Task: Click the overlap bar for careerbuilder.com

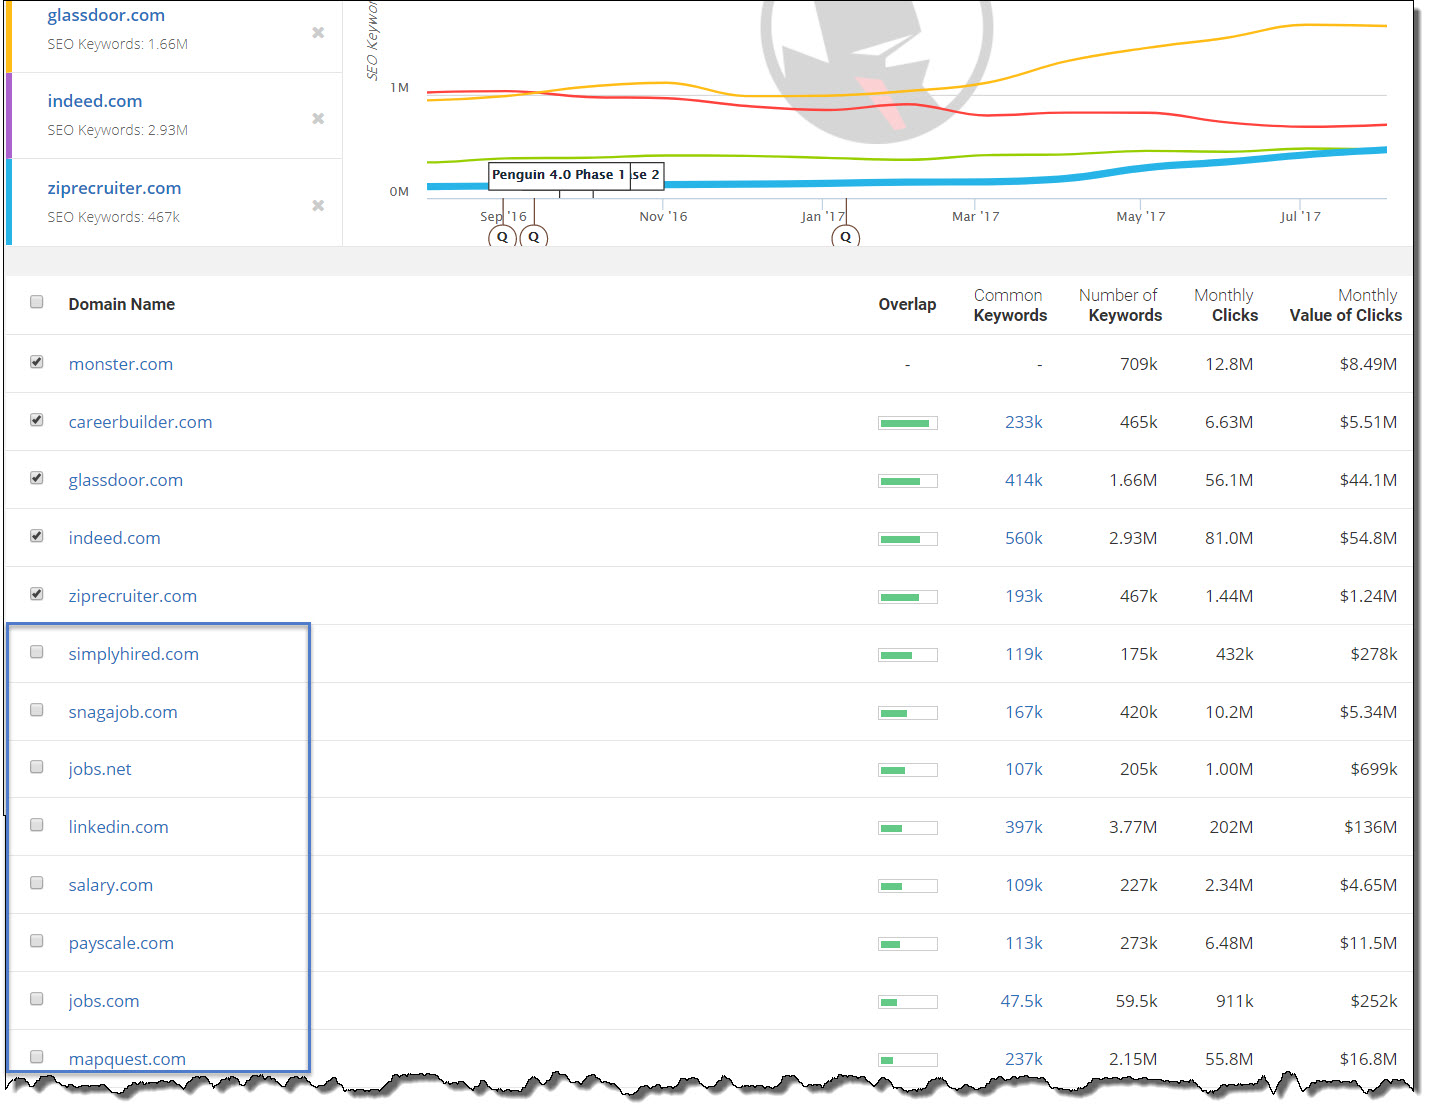Action: tap(908, 423)
